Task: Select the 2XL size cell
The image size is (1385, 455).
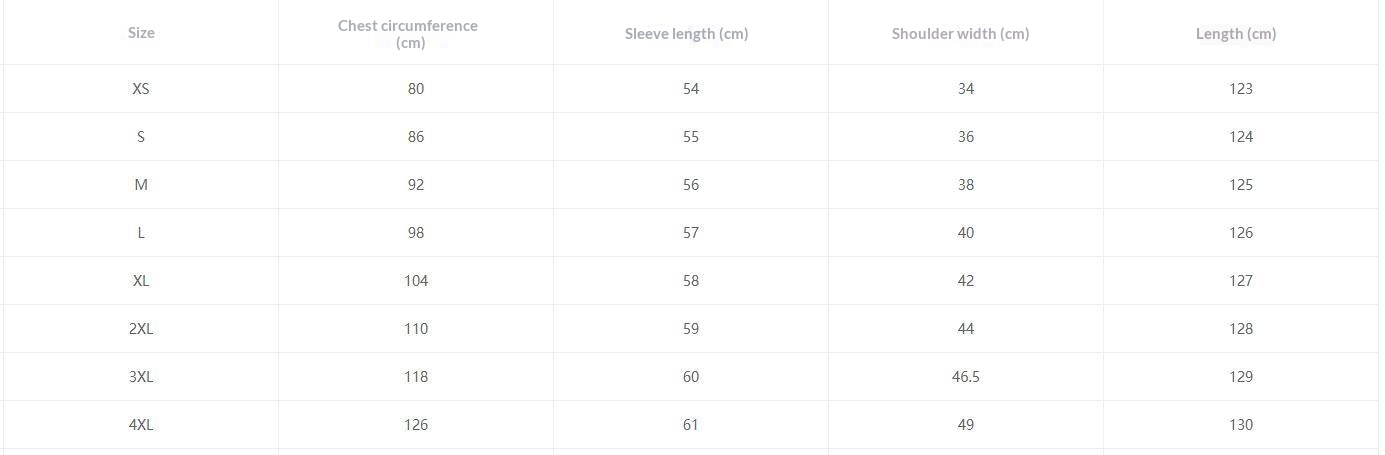Action: click(141, 329)
